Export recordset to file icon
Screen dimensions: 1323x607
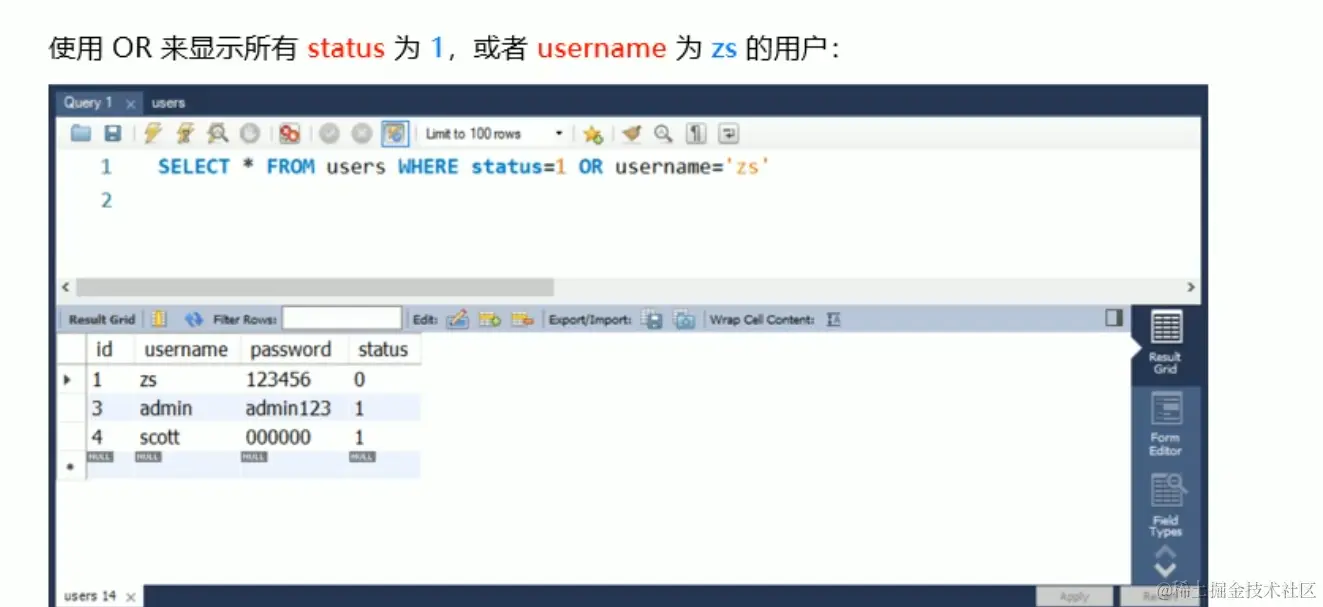[652, 319]
